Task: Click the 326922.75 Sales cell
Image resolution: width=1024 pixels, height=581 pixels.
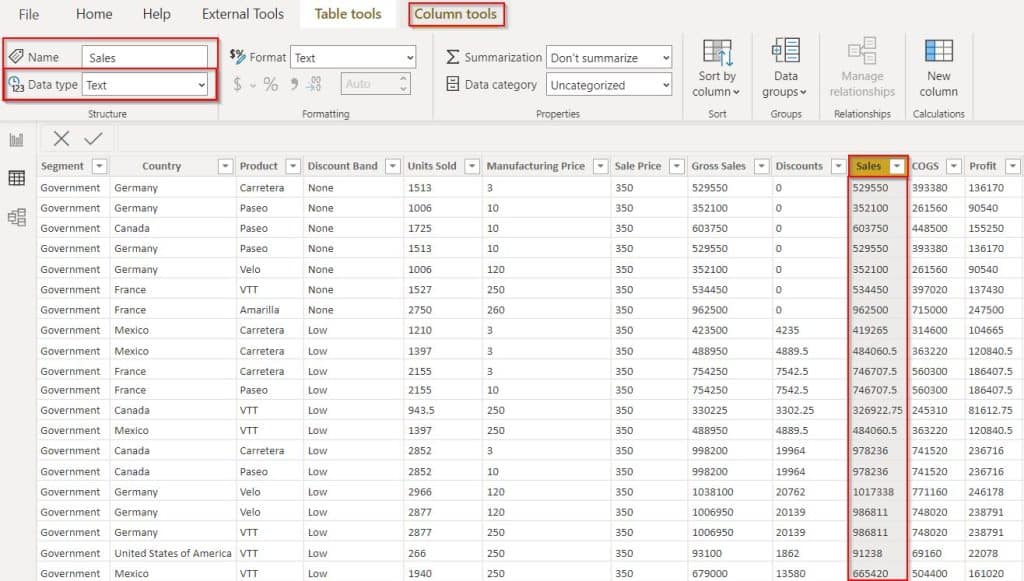Action: [878, 410]
